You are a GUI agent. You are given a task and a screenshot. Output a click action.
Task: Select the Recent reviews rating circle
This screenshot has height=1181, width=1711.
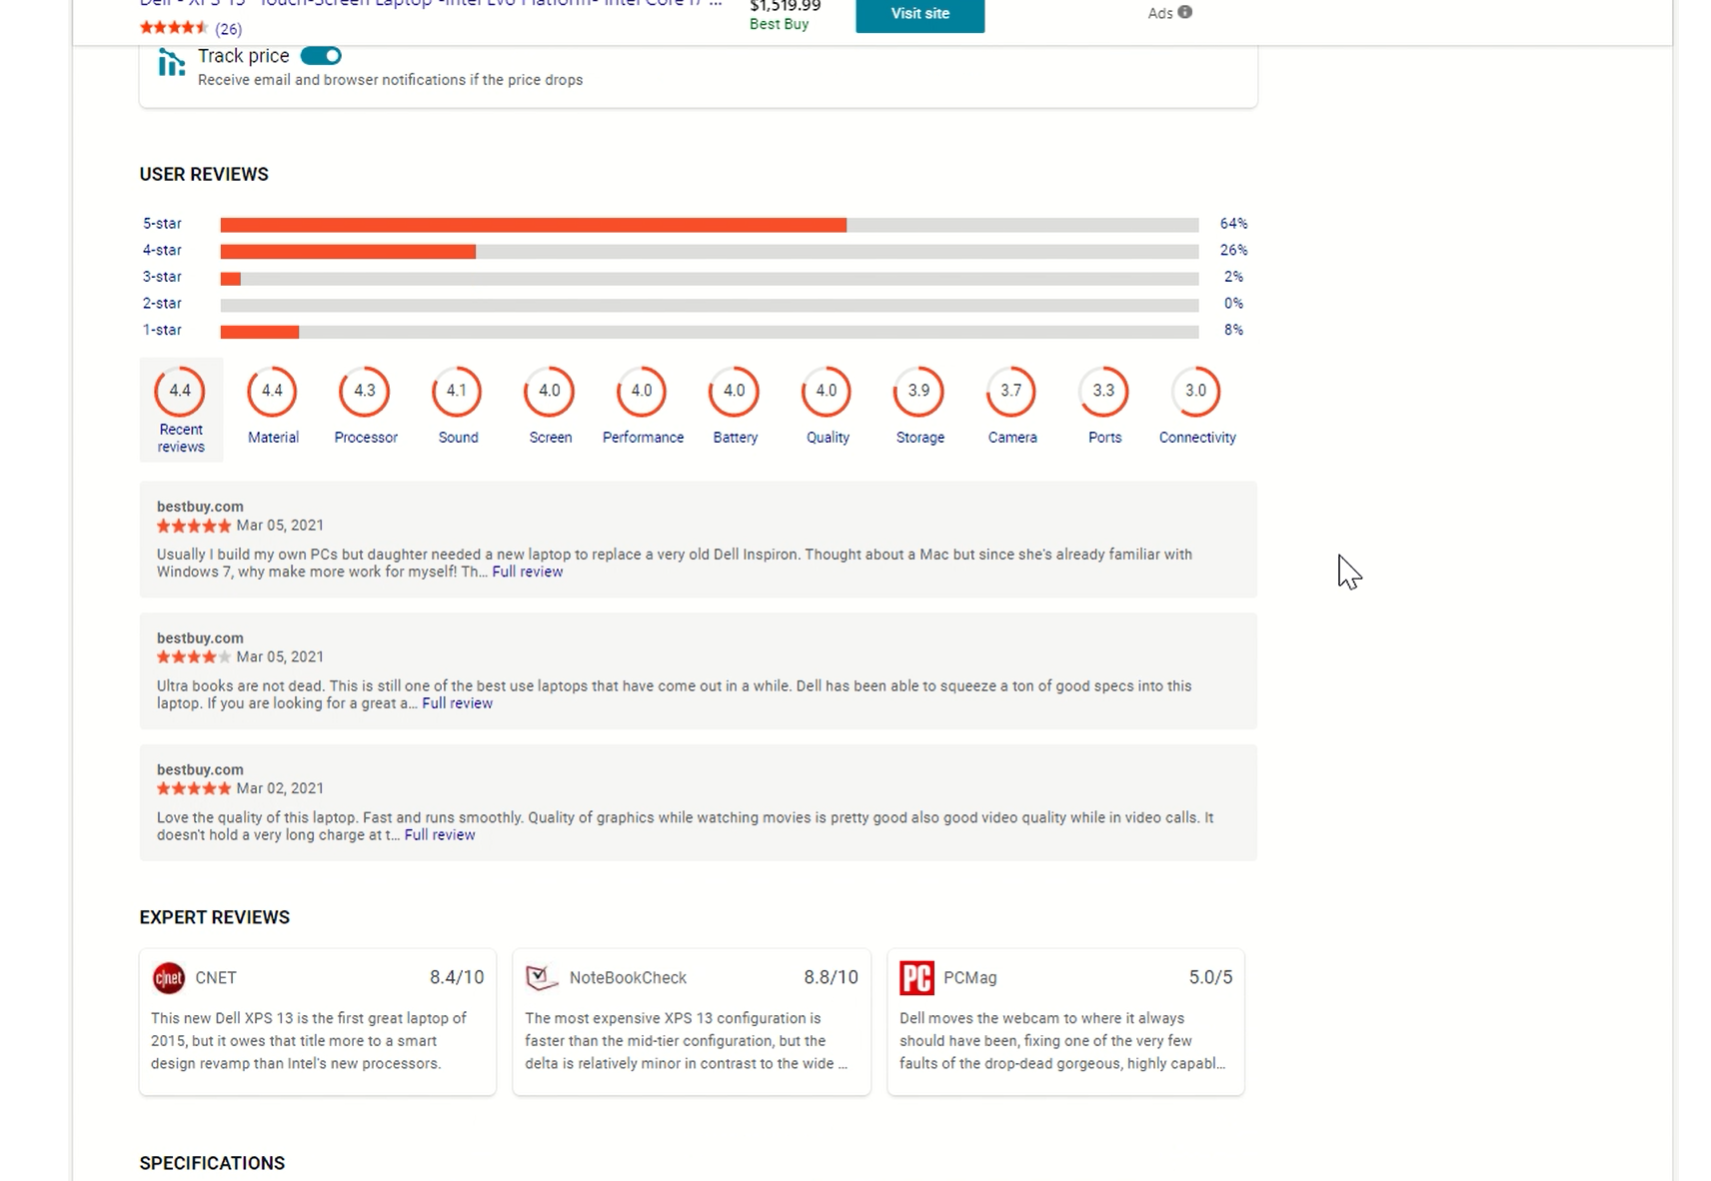click(180, 391)
